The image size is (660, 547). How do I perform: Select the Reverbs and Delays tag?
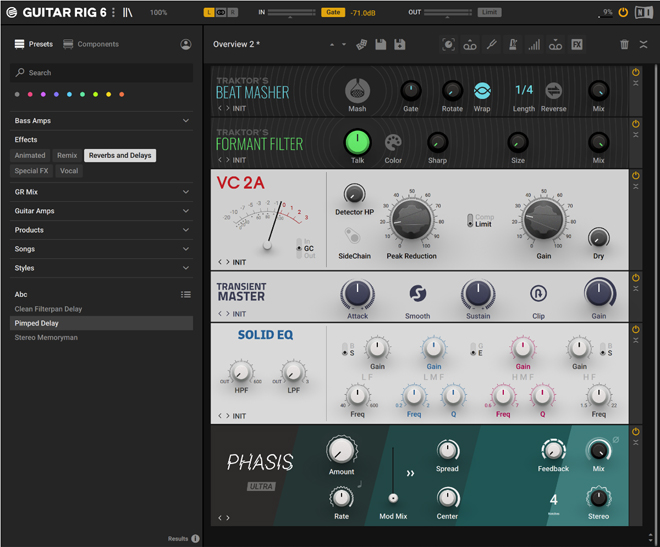point(120,156)
